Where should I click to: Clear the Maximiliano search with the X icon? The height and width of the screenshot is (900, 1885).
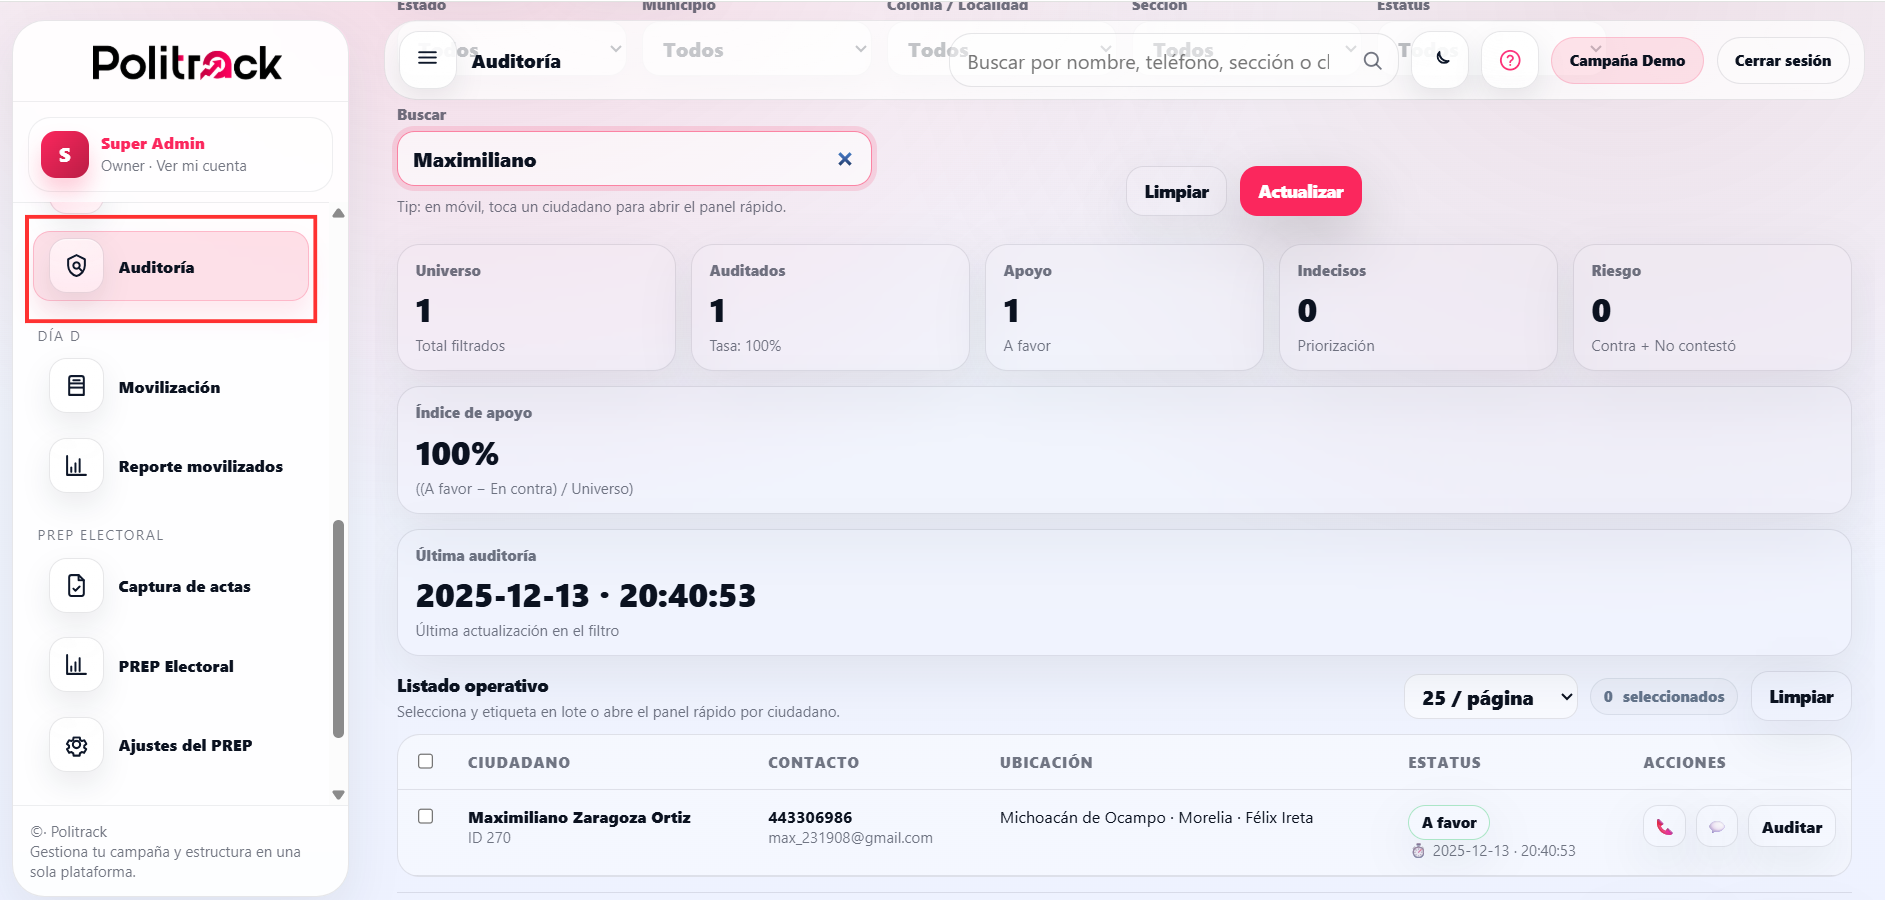(x=845, y=158)
